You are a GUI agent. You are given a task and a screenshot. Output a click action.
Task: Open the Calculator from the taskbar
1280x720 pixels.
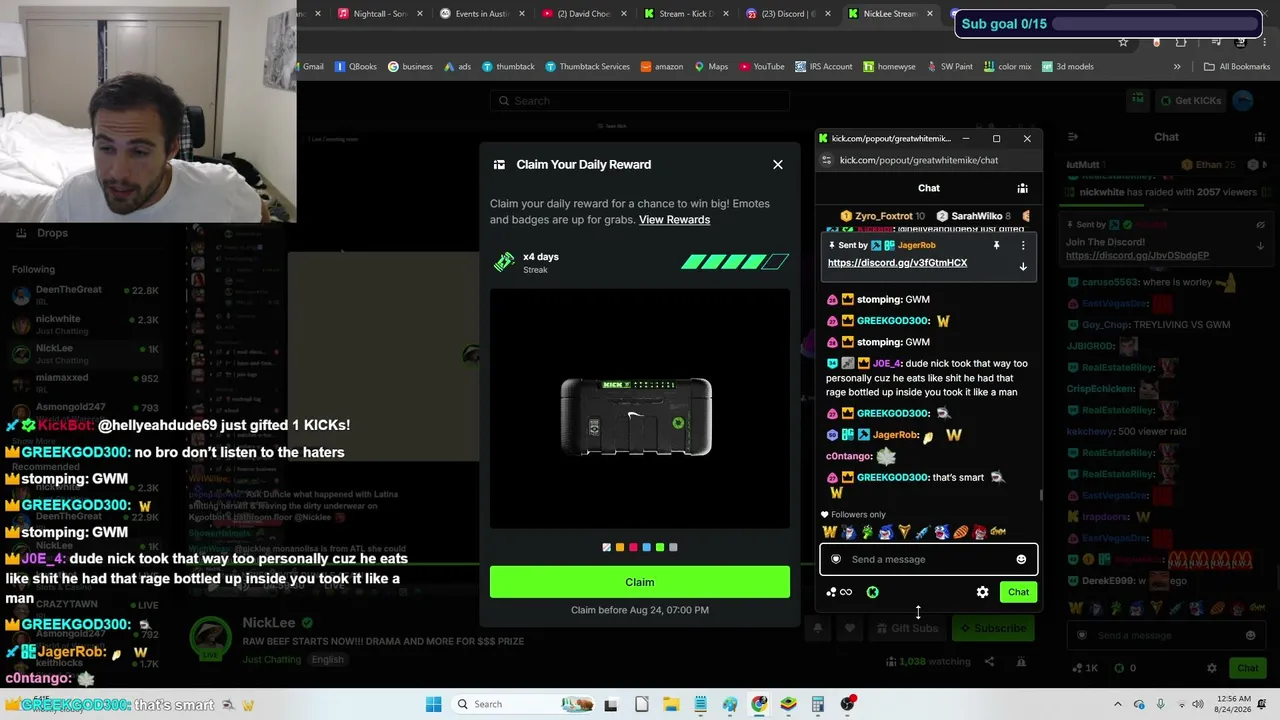[817, 704]
